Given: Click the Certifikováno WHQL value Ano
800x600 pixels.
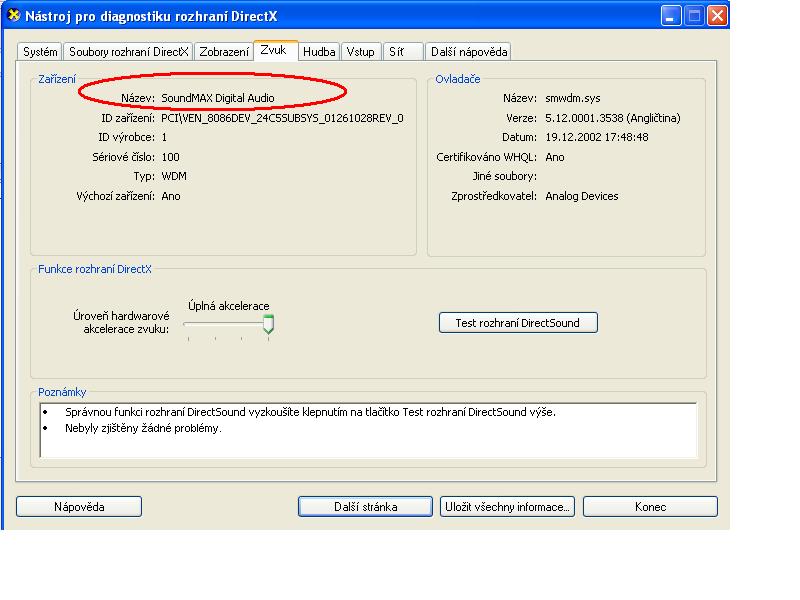Looking at the screenshot, I should pyautogui.click(x=555, y=157).
